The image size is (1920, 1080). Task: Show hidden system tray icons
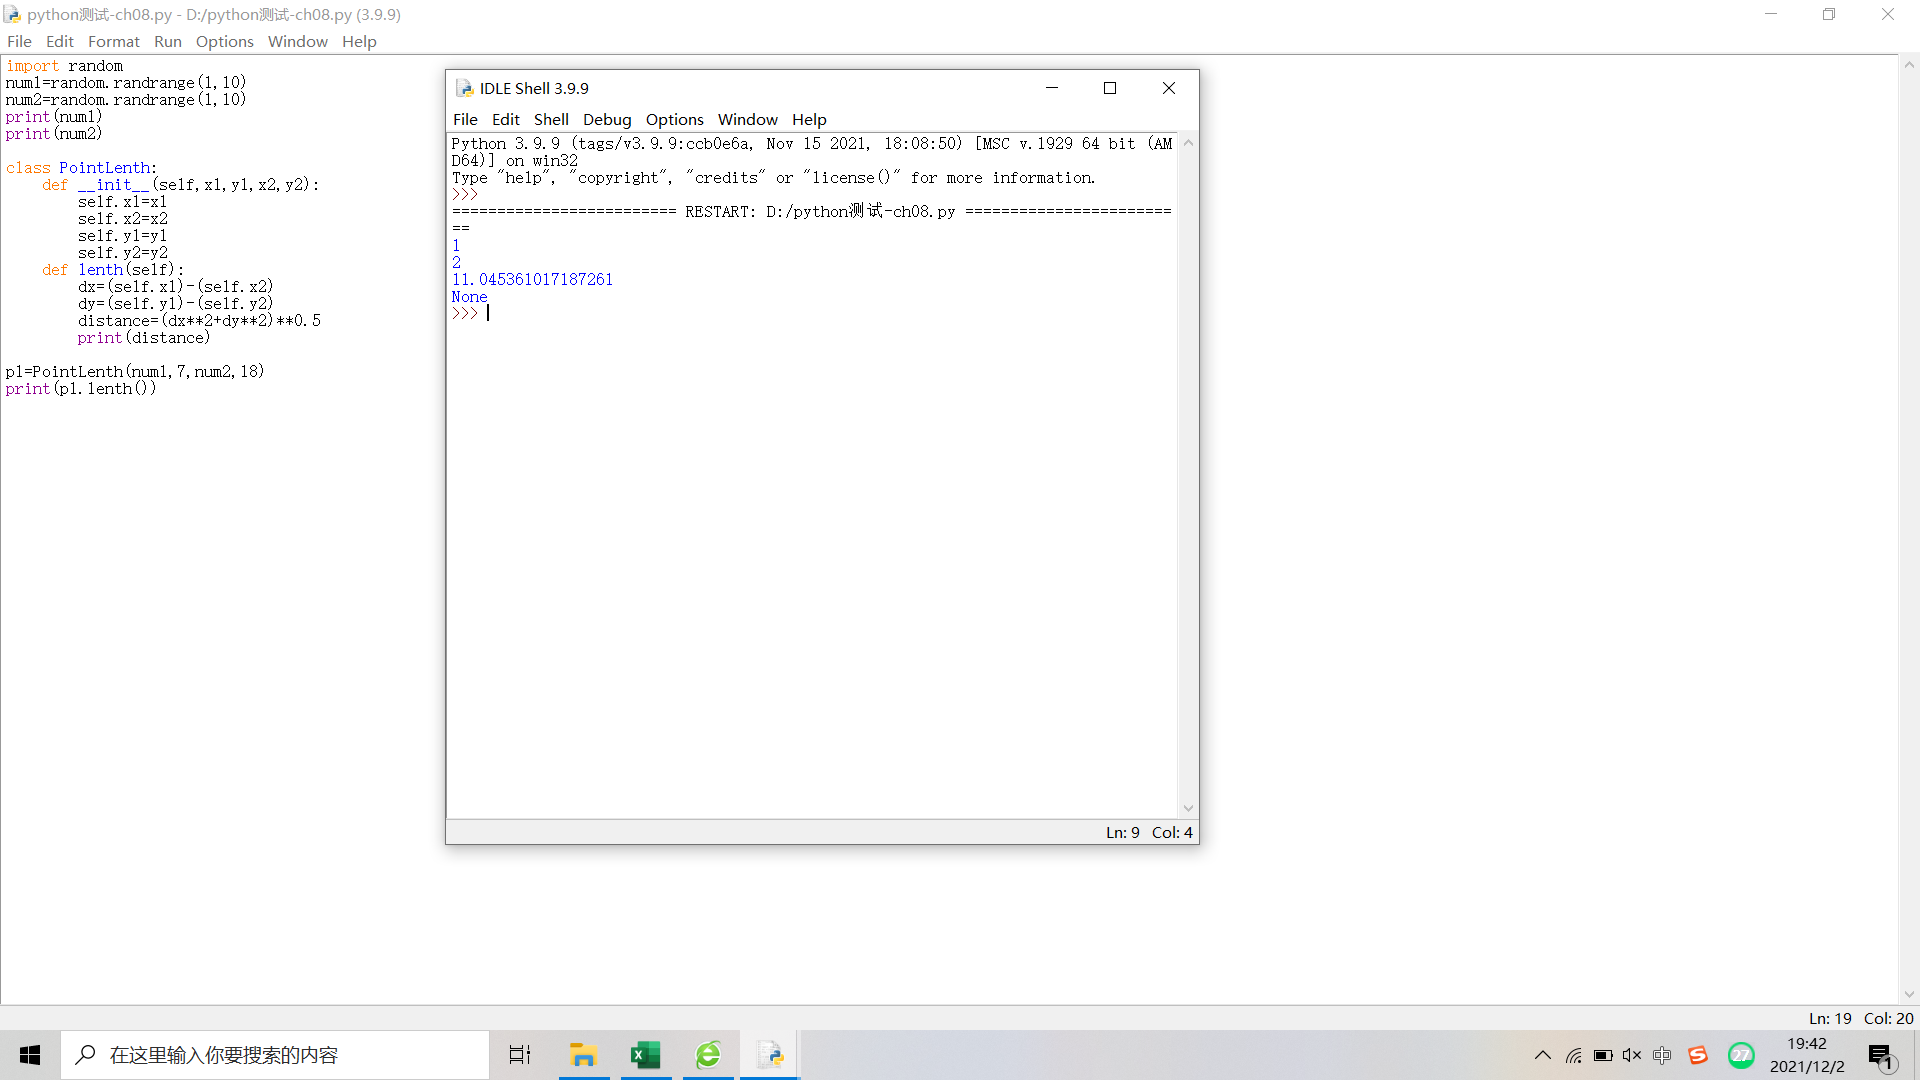click(x=1543, y=1055)
